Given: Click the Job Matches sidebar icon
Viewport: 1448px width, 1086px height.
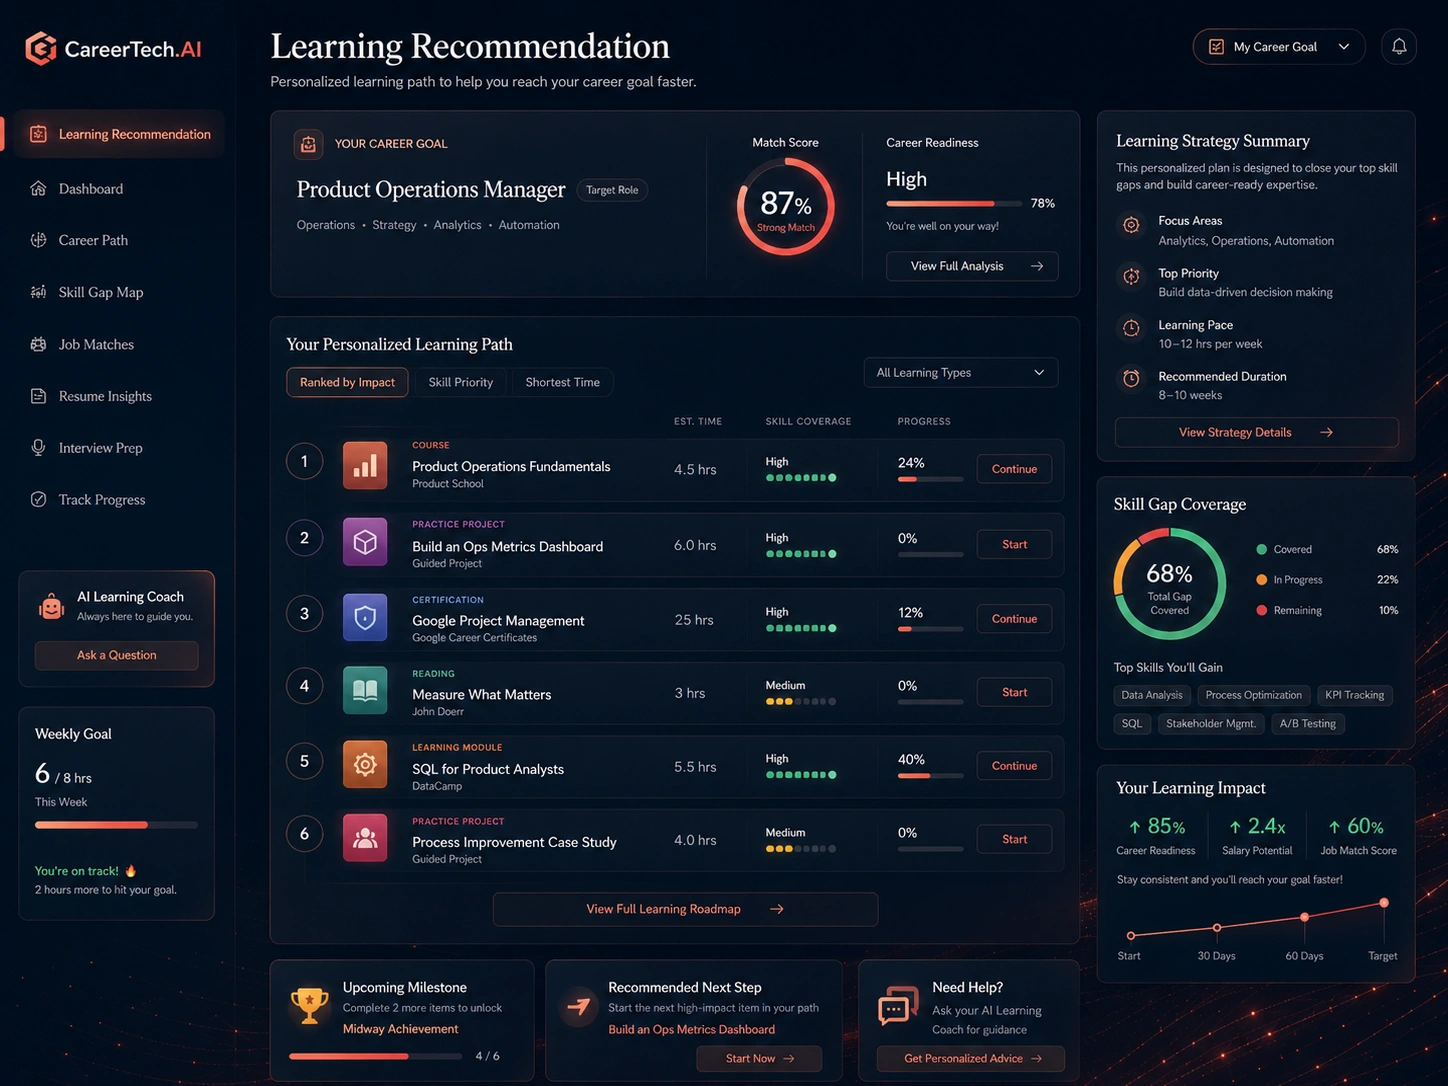Looking at the screenshot, I should click(38, 344).
